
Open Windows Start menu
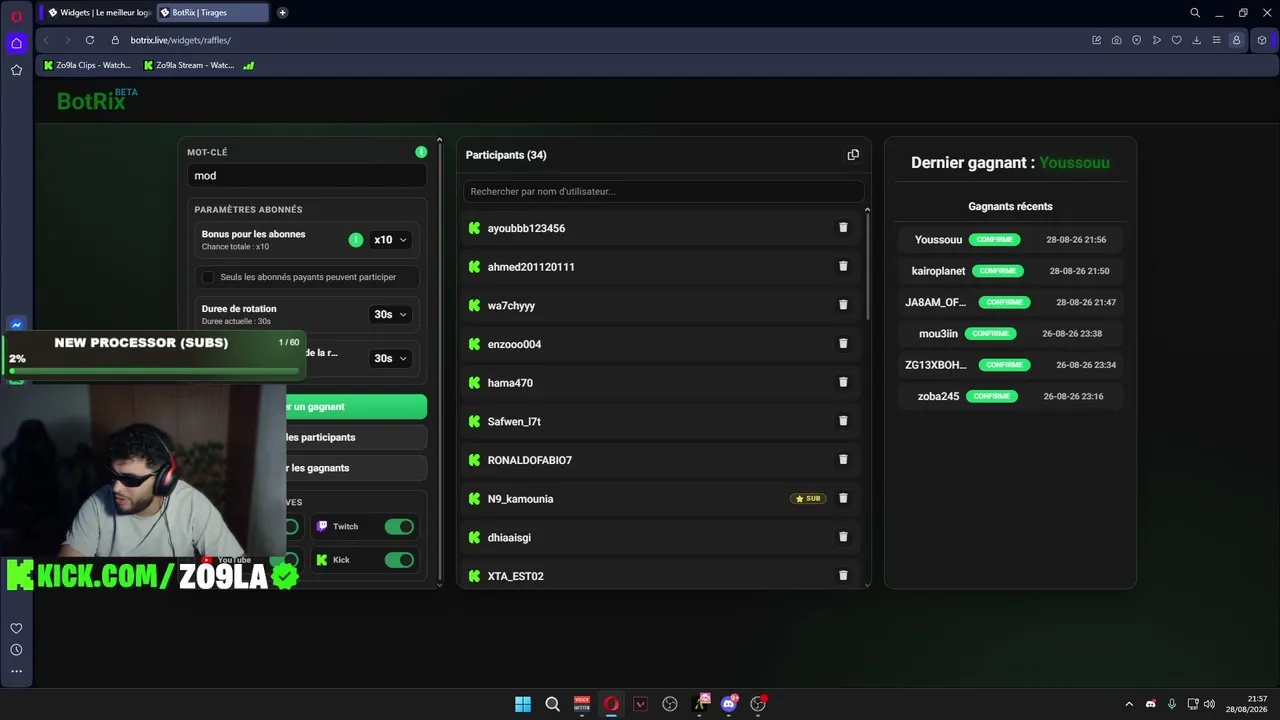(523, 704)
